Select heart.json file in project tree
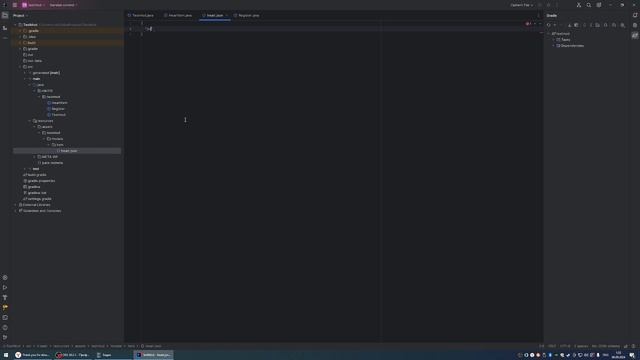640x360 pixels. [67, 151]
